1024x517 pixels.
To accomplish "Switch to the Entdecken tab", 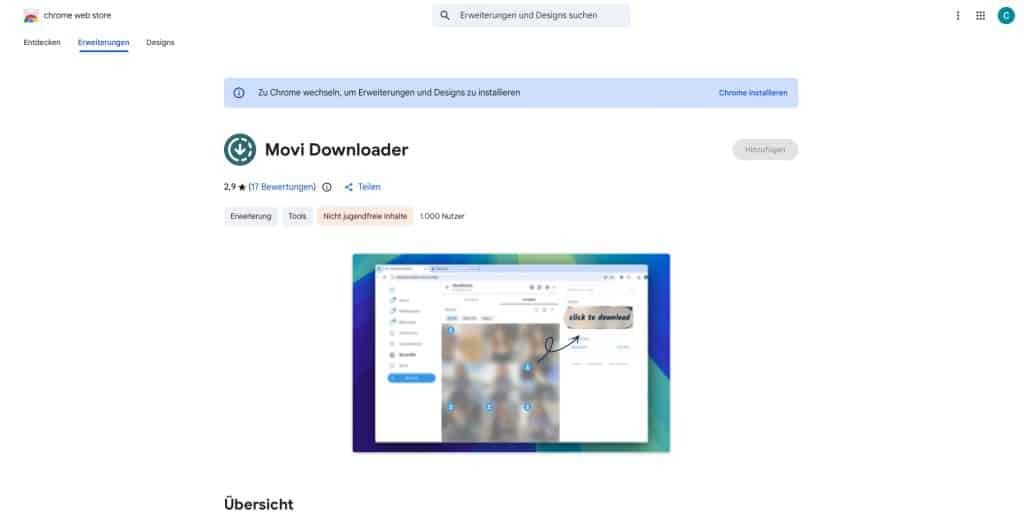I will point(42,42).
